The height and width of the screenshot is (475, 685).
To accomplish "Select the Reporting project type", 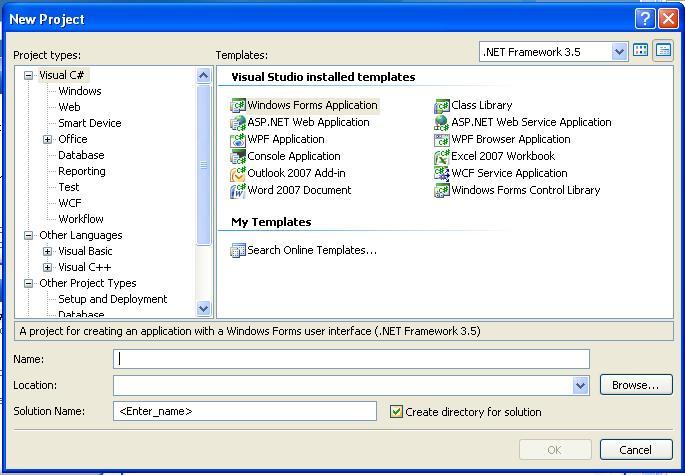I will pyautogui.click(x=82, y=171).
